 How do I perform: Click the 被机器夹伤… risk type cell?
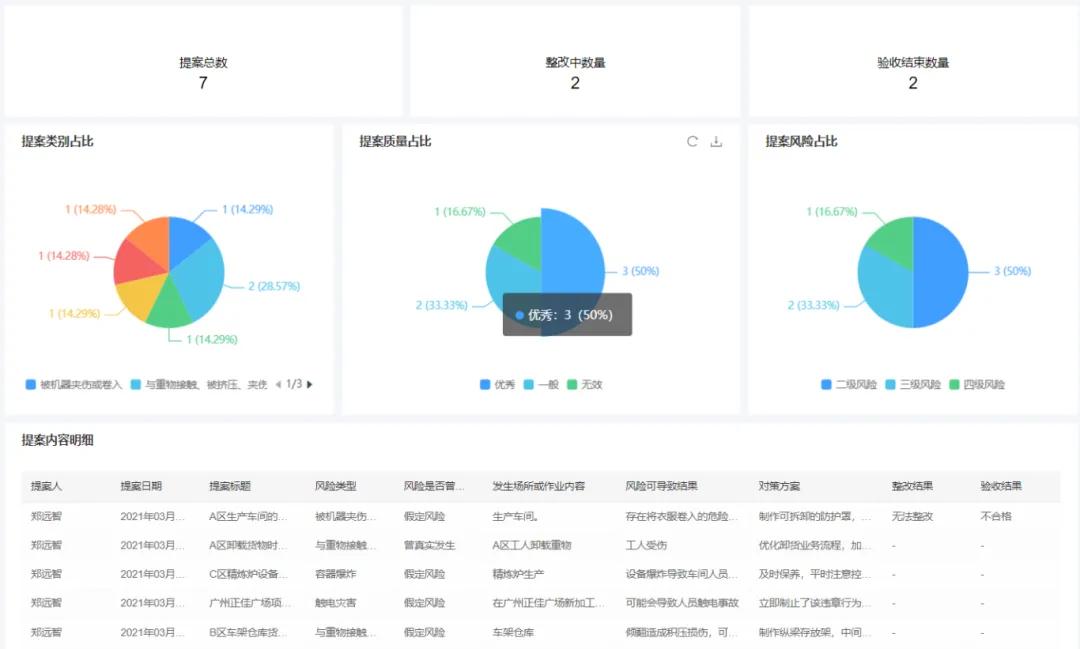pos(345,516)
